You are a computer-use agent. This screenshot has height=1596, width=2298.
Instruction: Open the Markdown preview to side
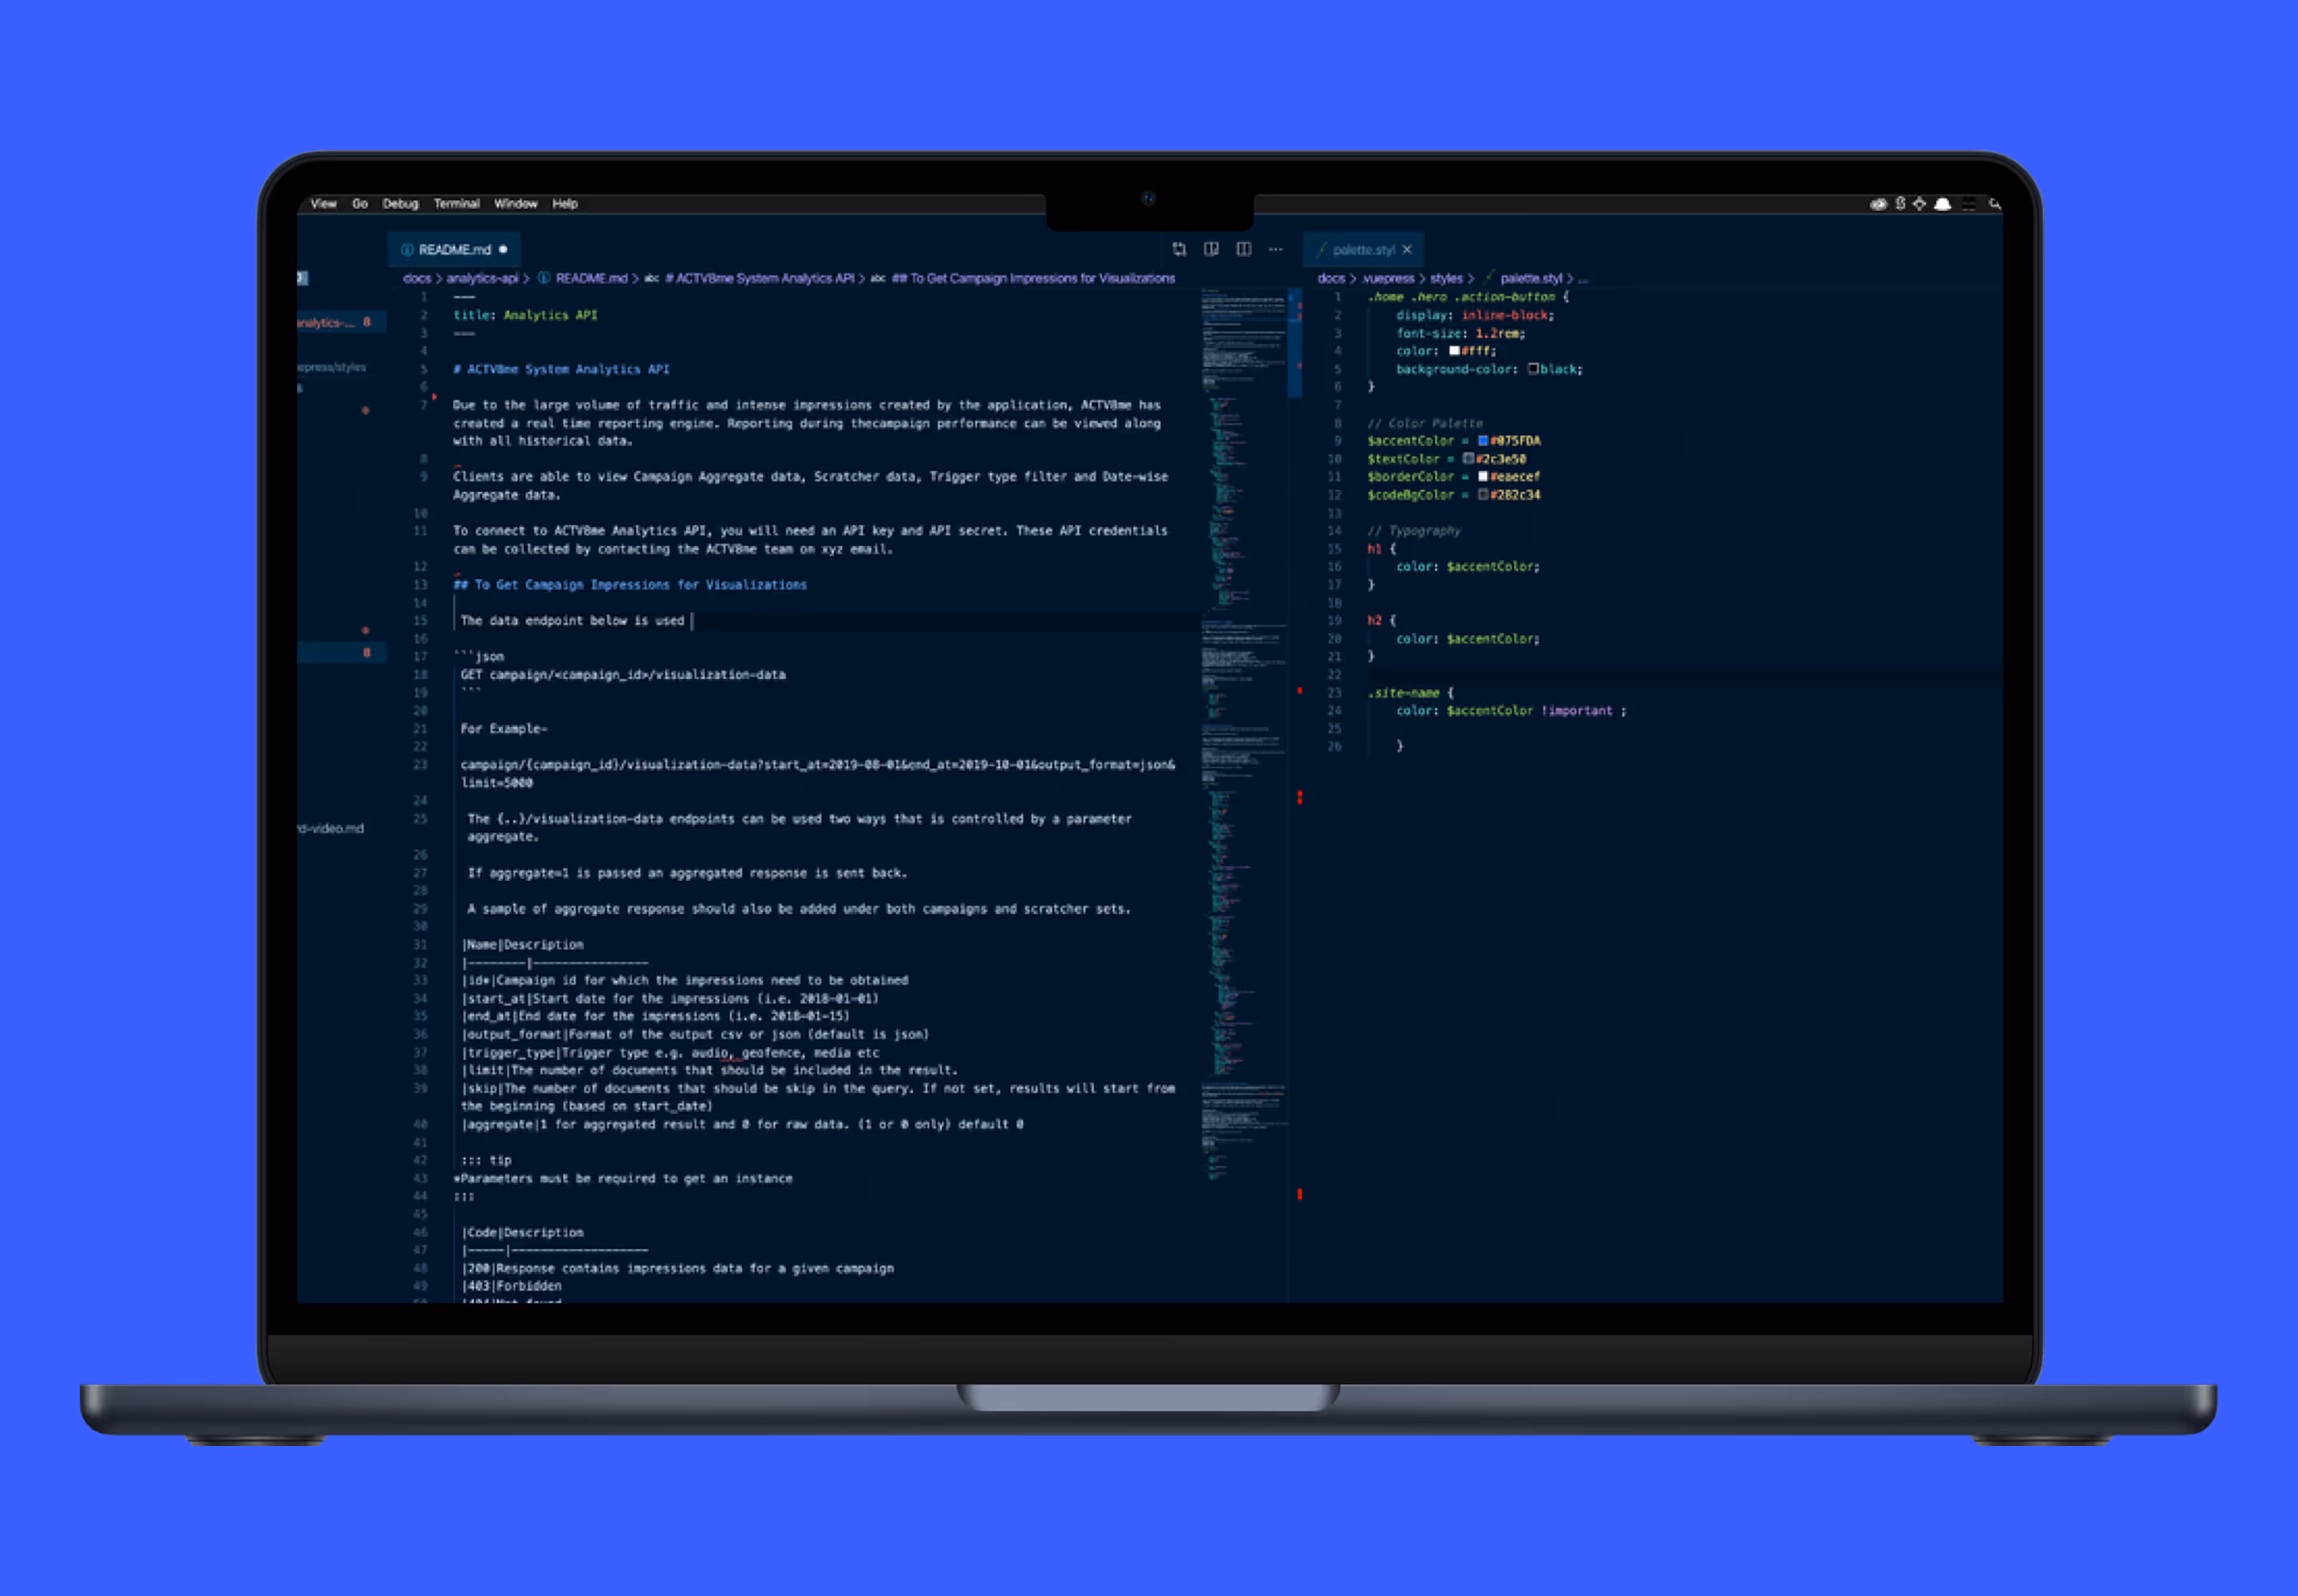point(1211,249)
